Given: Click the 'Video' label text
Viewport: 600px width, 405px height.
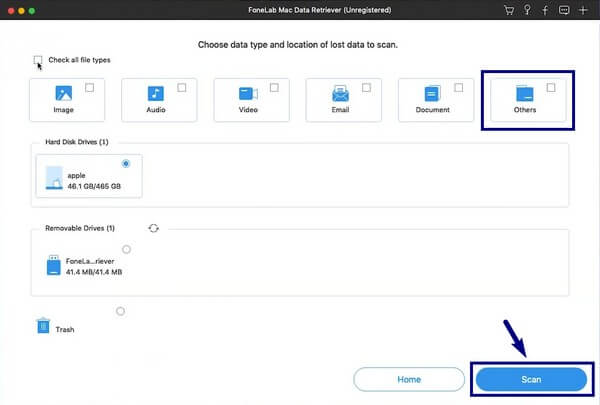Looking at the screenshot, I should pos(248,110).
